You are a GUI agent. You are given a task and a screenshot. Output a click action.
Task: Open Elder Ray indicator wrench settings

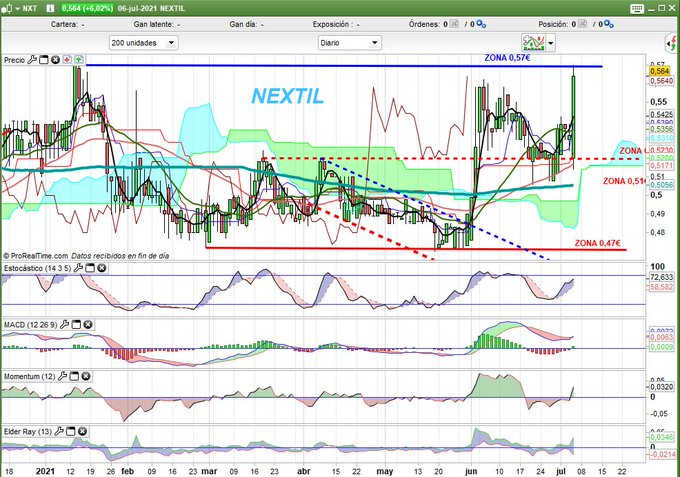pyautogui.click(x=59, y=431)
